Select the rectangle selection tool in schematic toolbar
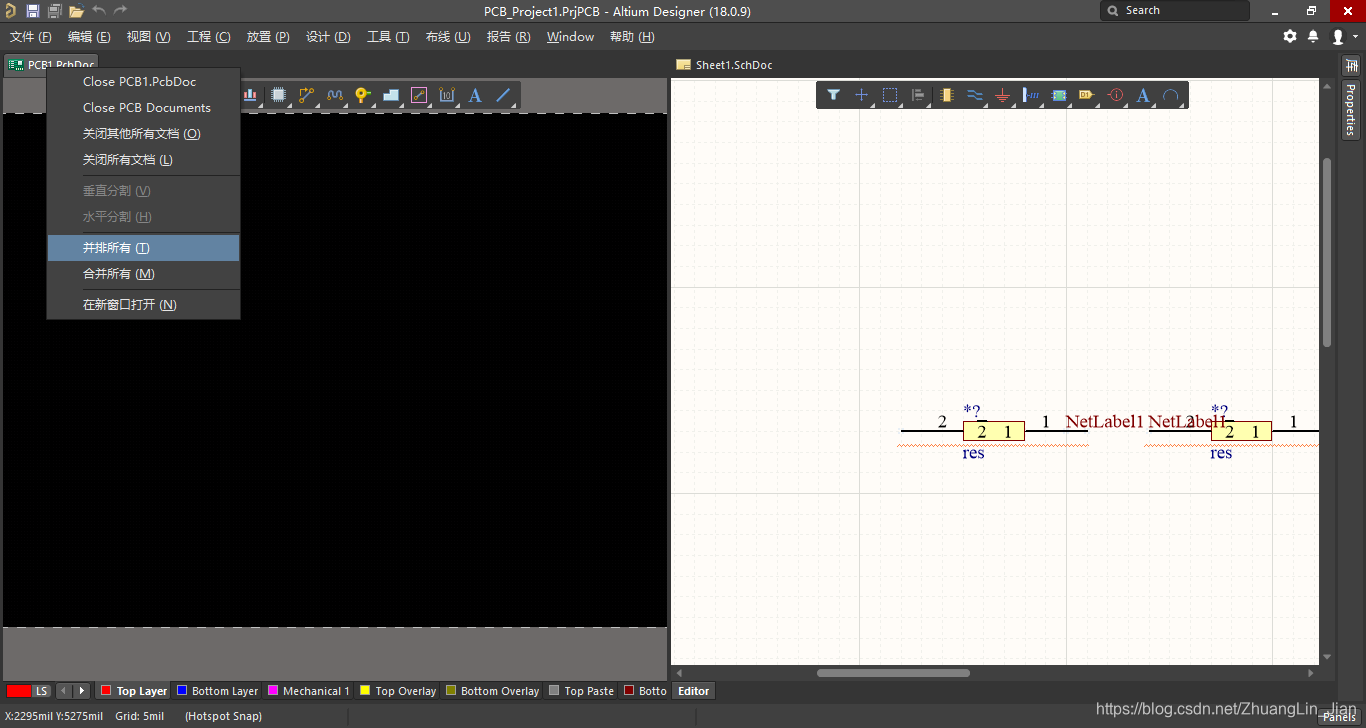 pos(889,95)
